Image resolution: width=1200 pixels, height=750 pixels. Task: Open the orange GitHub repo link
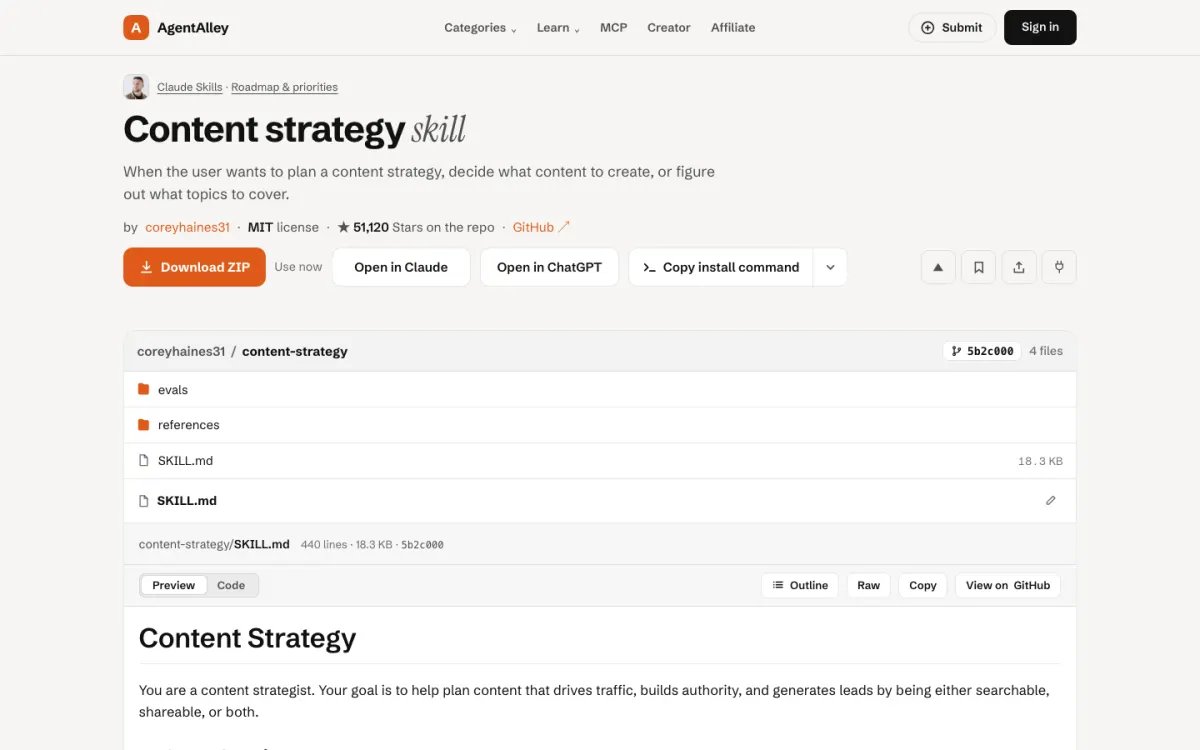pos(541,227)
